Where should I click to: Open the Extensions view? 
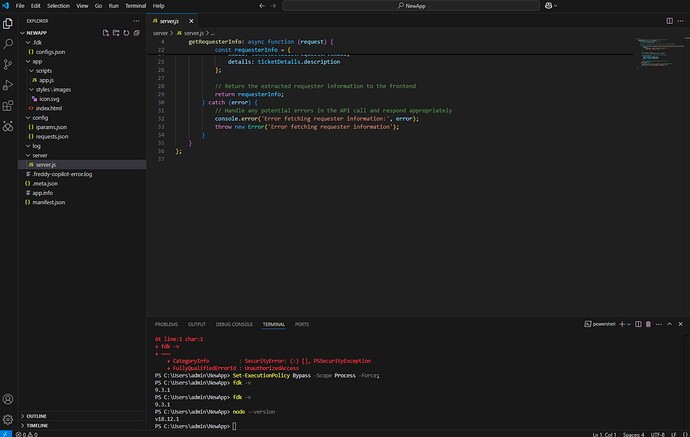[x=8, y=106]
